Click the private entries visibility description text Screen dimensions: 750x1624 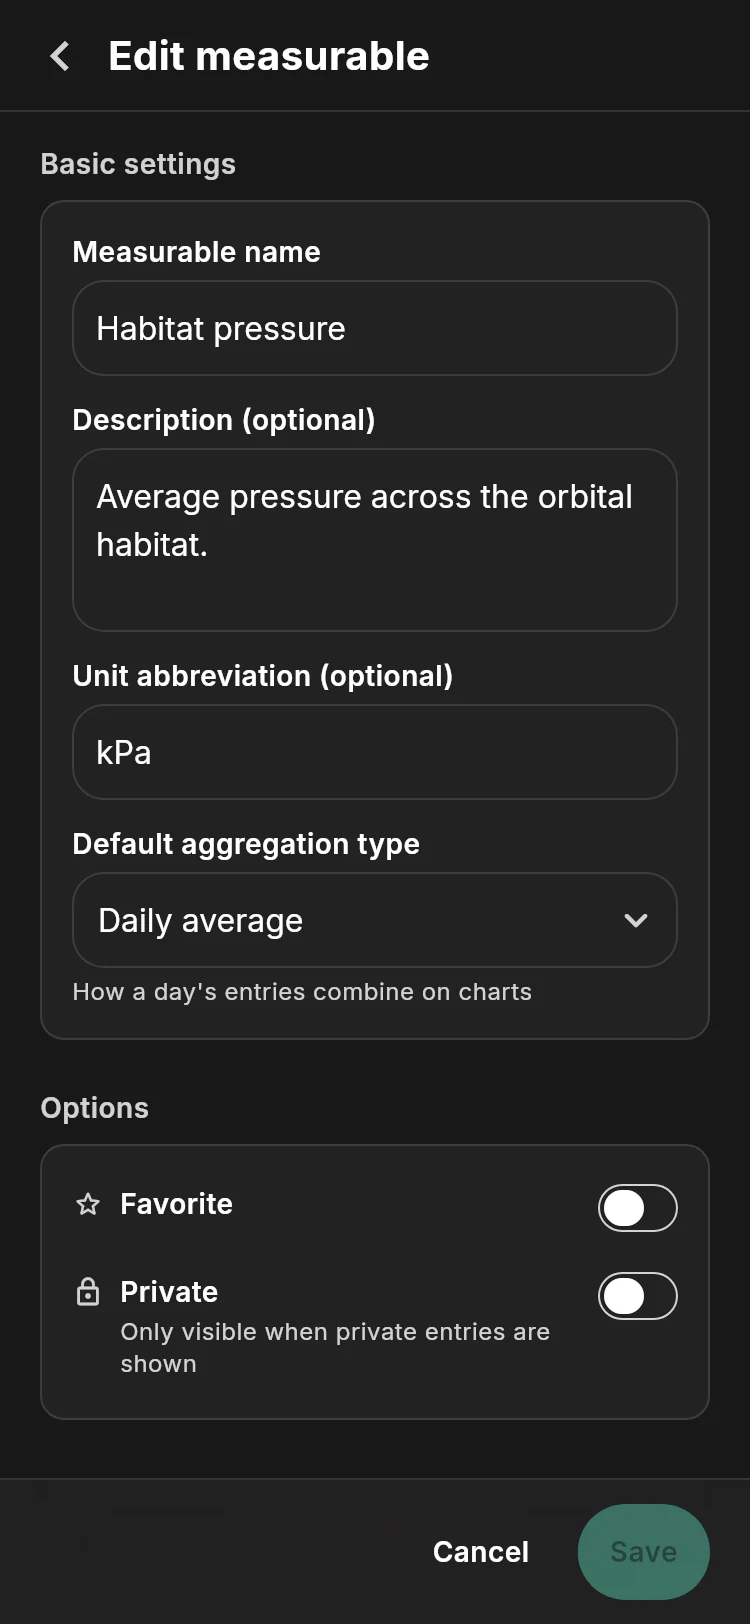(x=335, y=1348)
